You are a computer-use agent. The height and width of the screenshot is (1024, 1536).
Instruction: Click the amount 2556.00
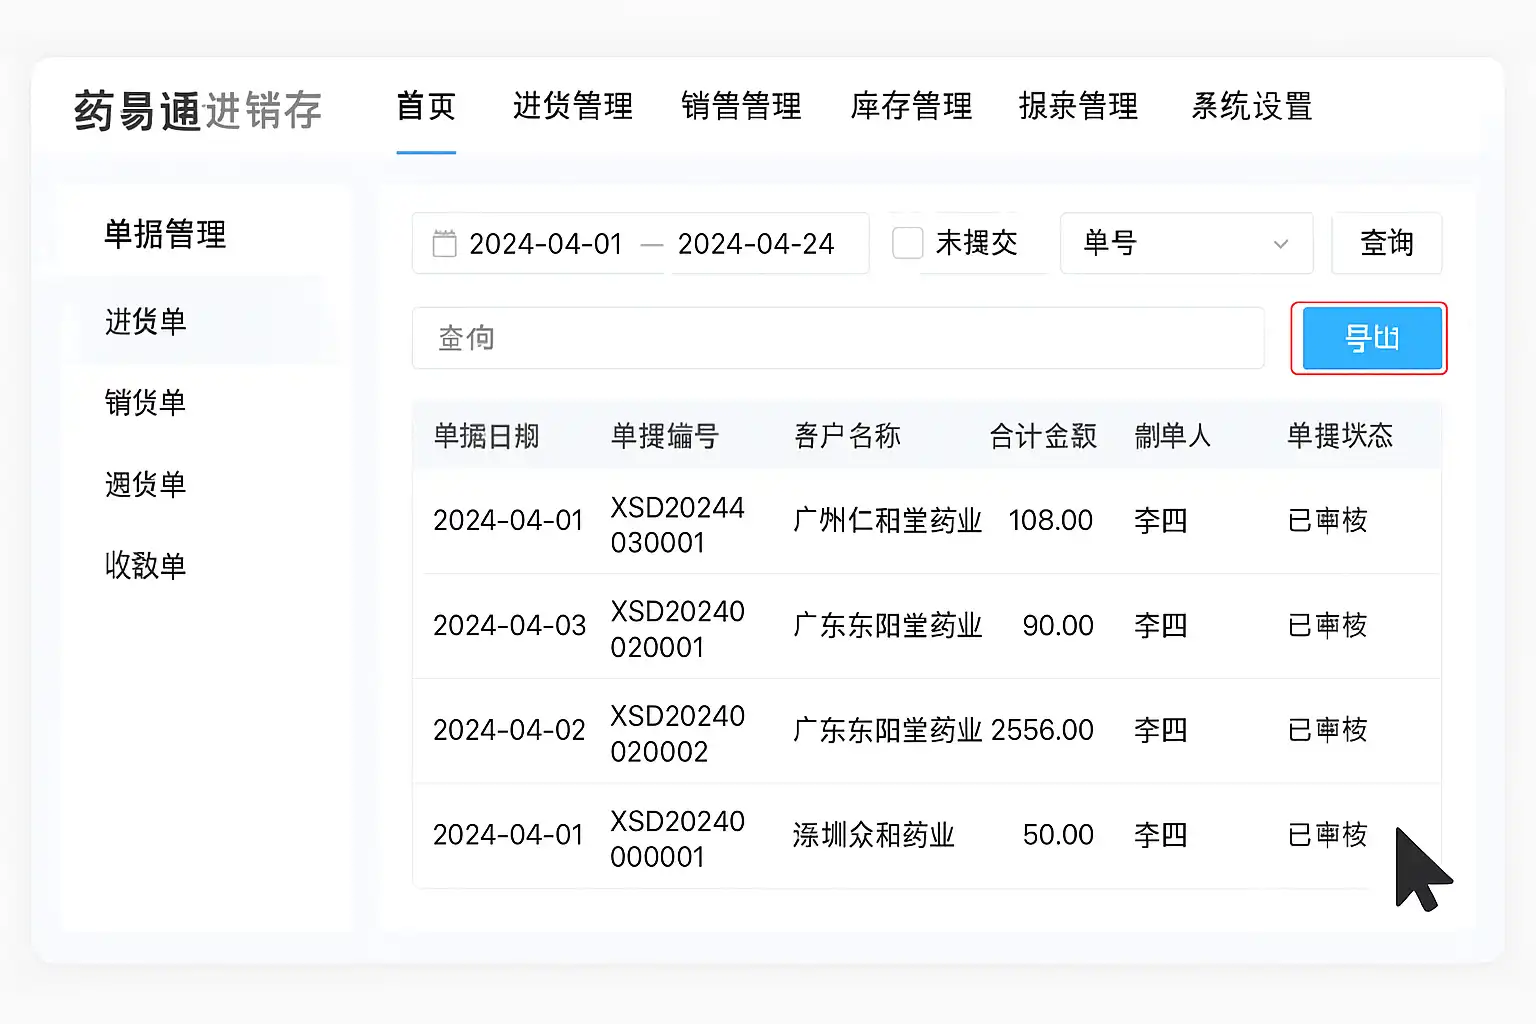point(1043,730)
